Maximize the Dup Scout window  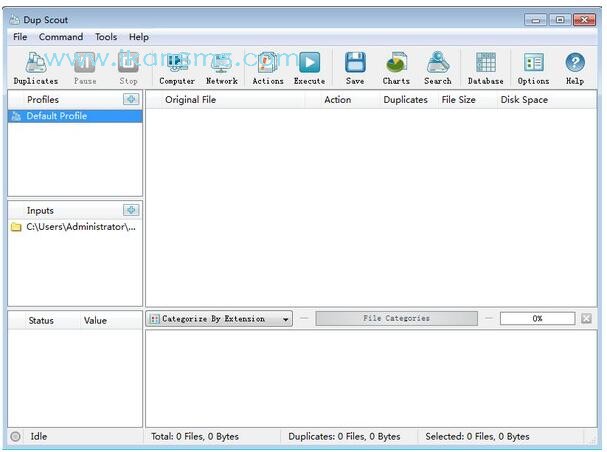(560, 20)
